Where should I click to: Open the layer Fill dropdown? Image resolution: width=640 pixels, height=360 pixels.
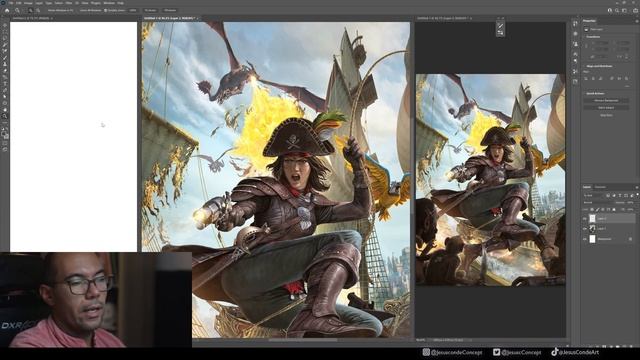[630, 209]
